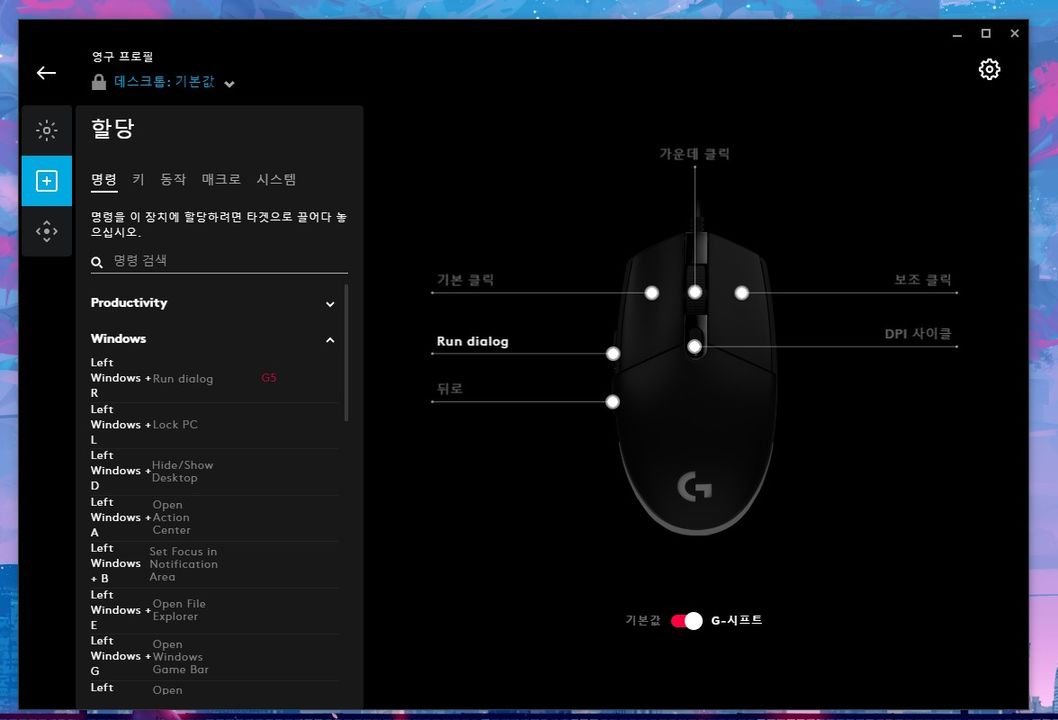Viewport: 1058px width, 720px height.
Task: Expand the Productivity category
Action: click(x=213, y=303)
